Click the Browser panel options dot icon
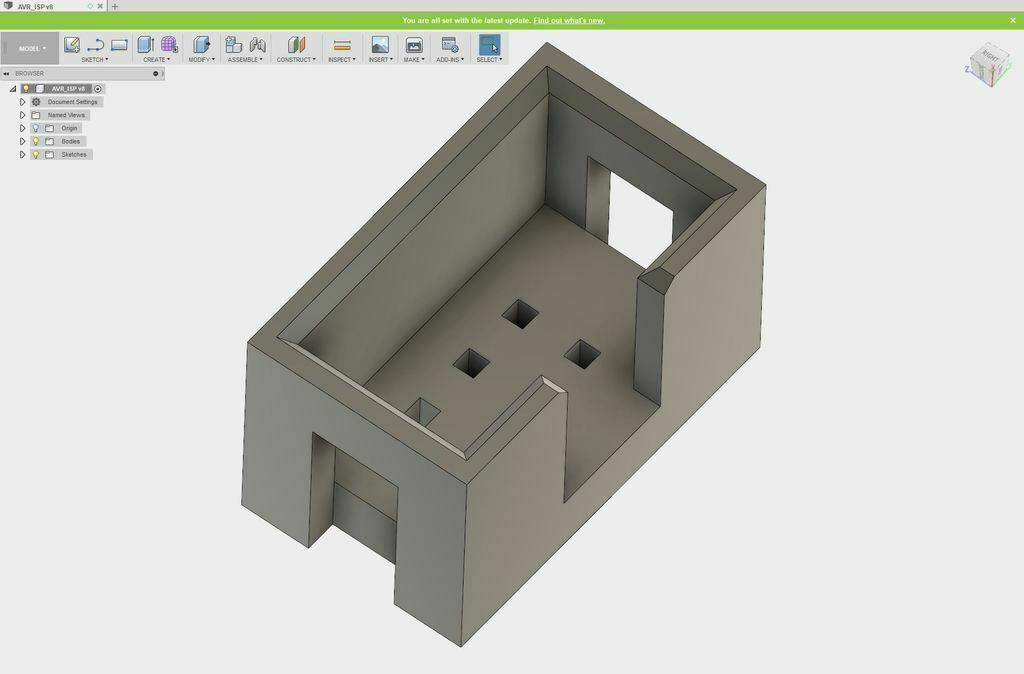 click(x=155, y=74)
